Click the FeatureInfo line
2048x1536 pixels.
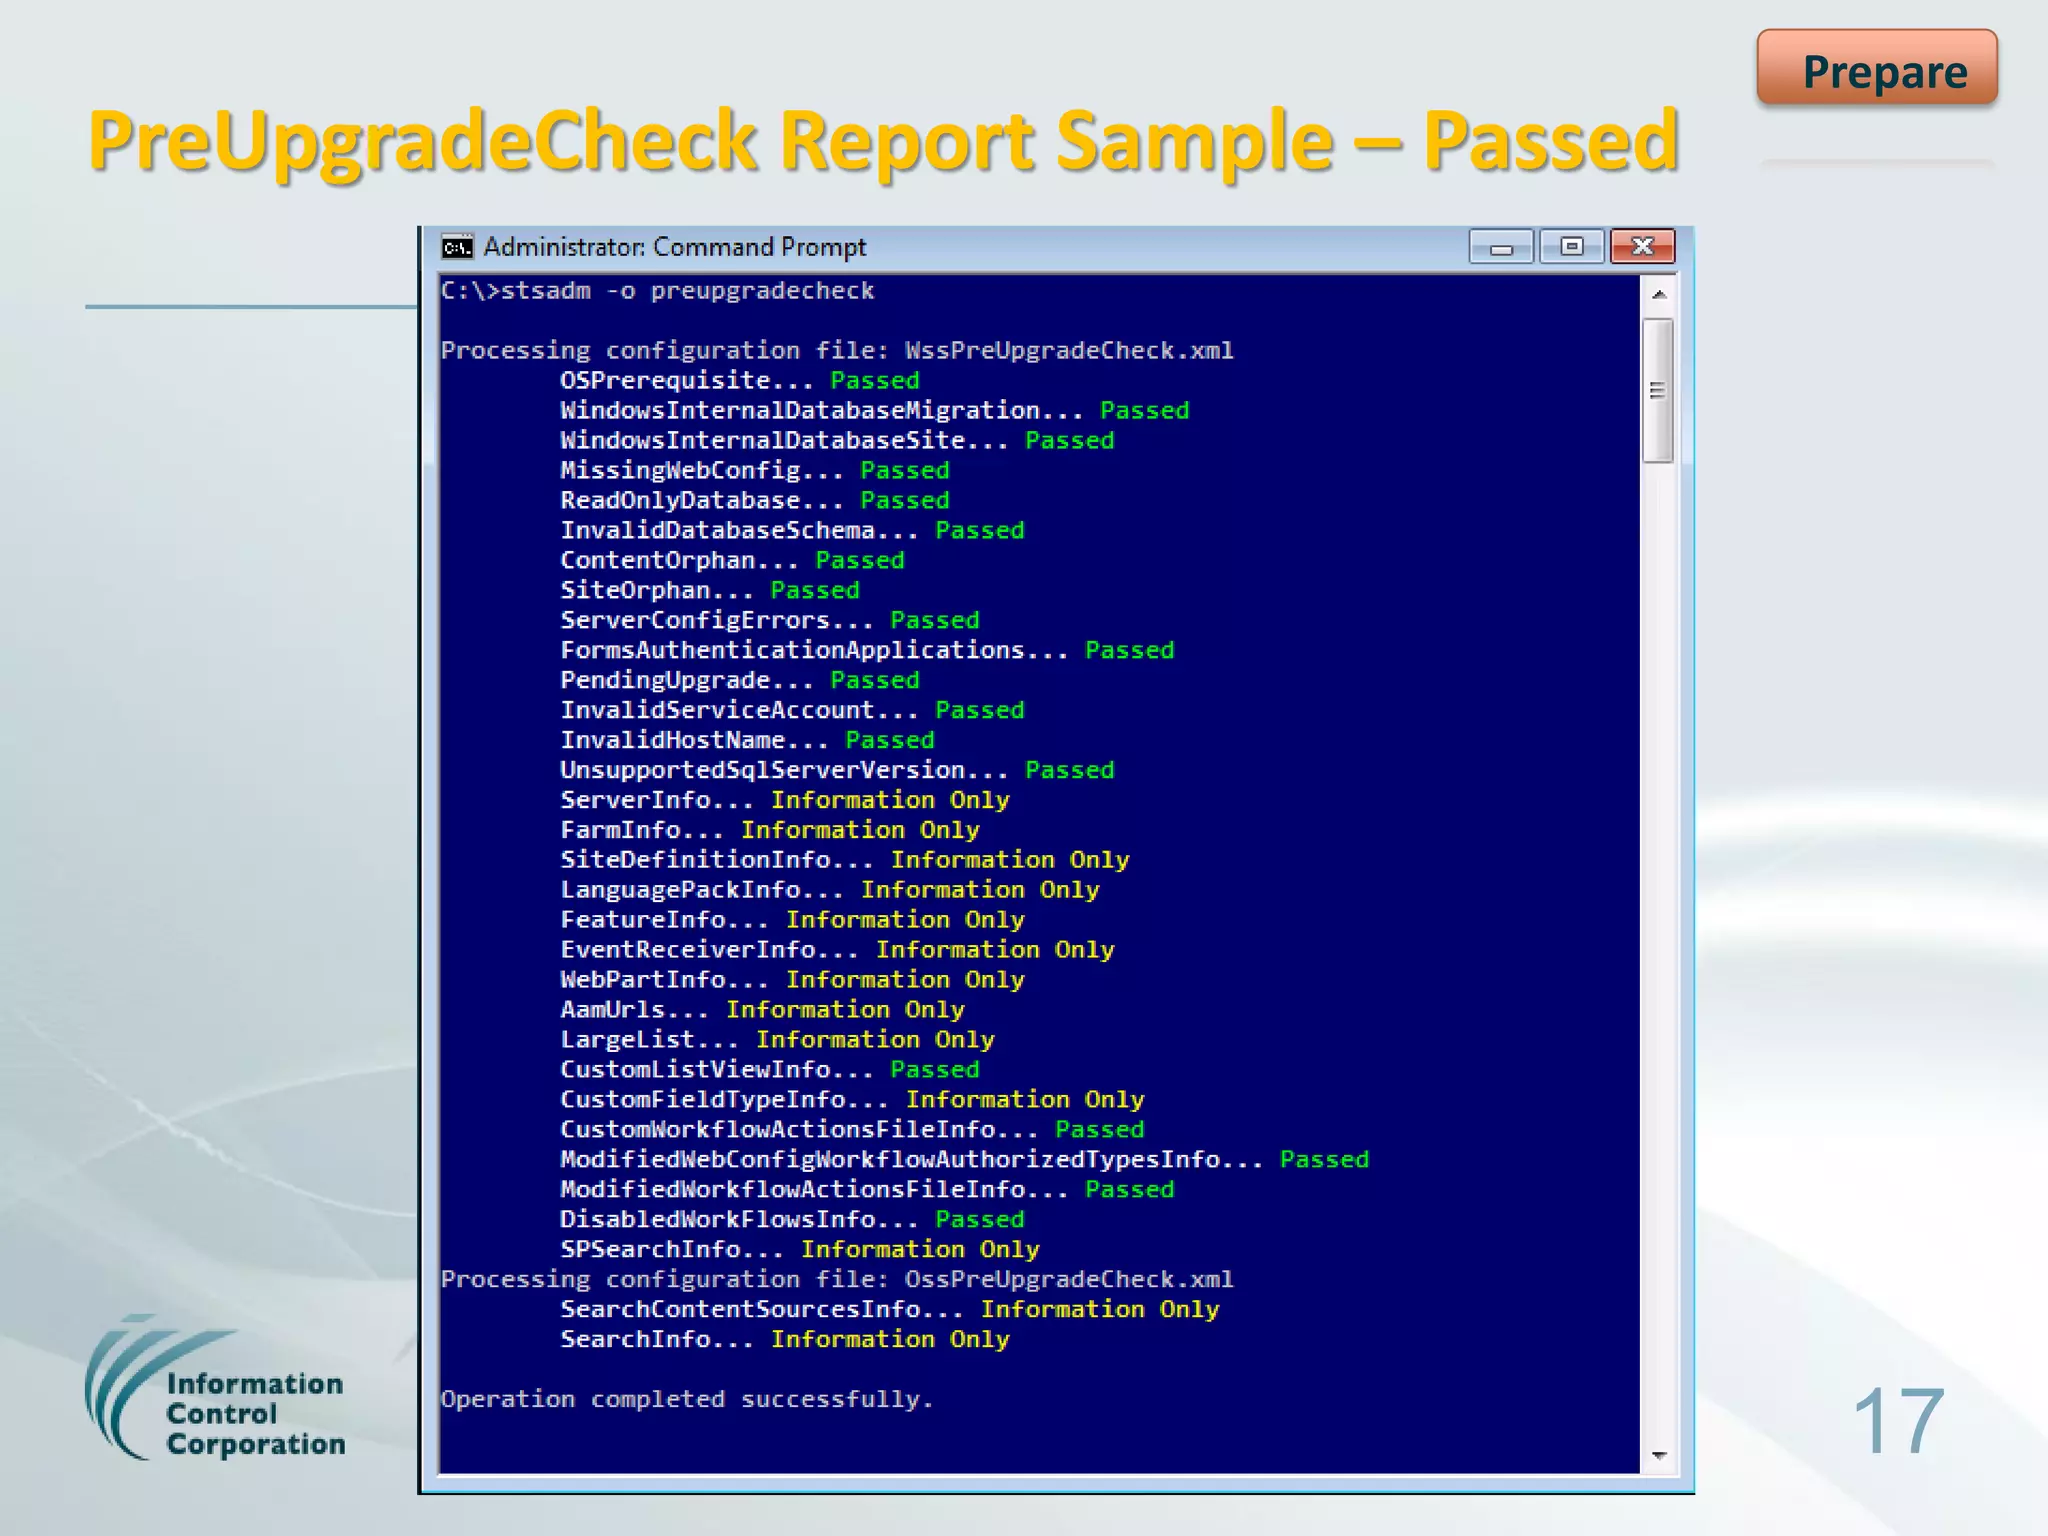792,921
